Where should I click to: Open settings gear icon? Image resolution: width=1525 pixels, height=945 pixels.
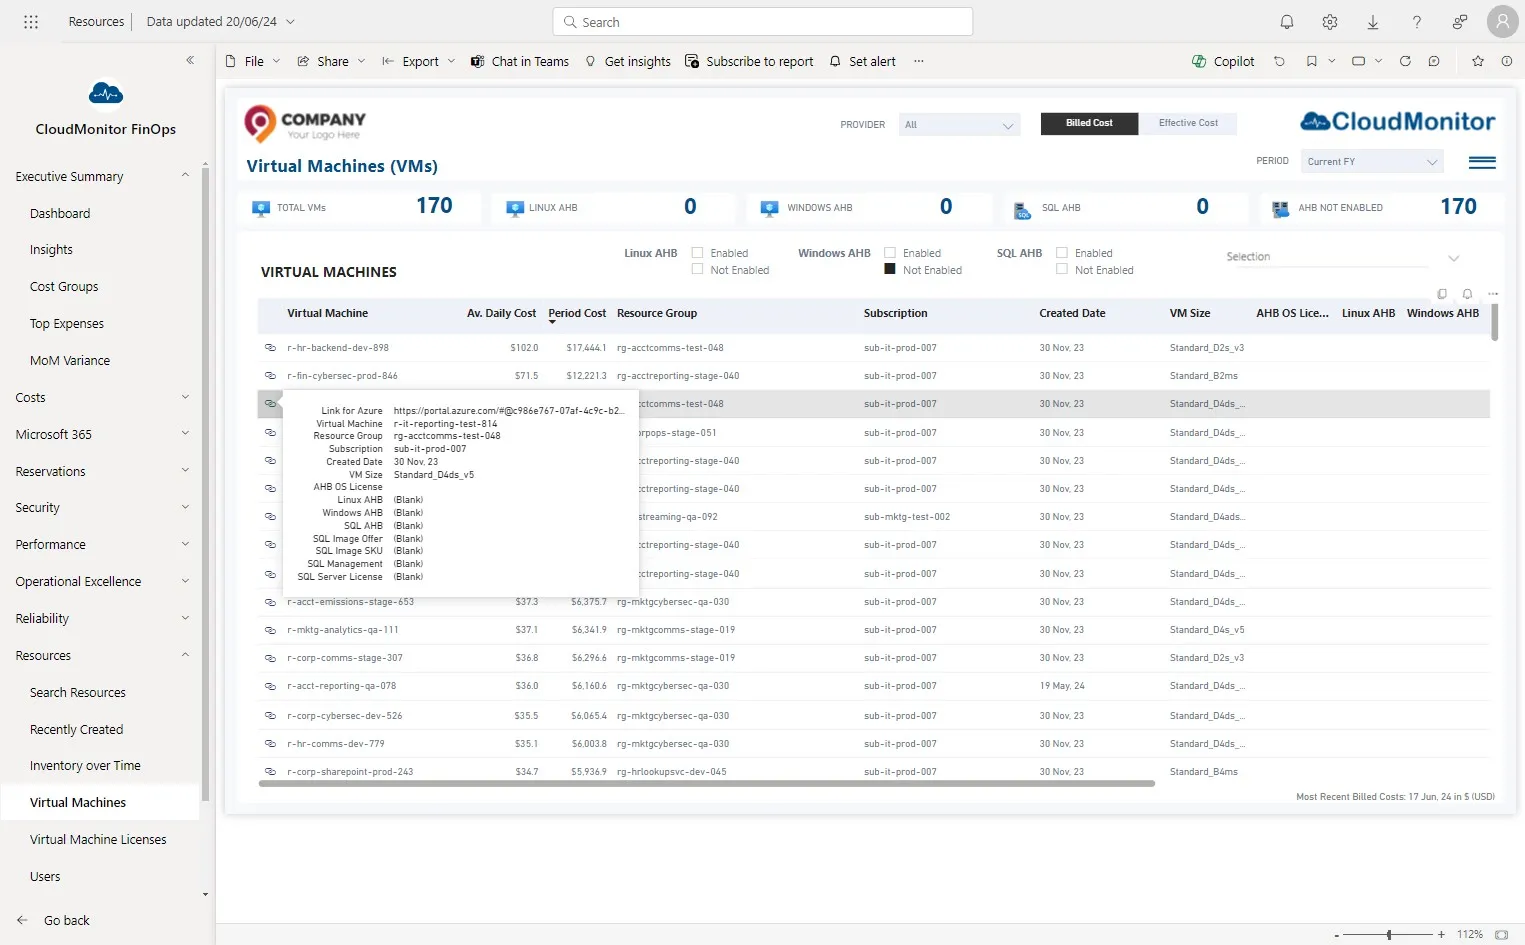pos(1330,22)
